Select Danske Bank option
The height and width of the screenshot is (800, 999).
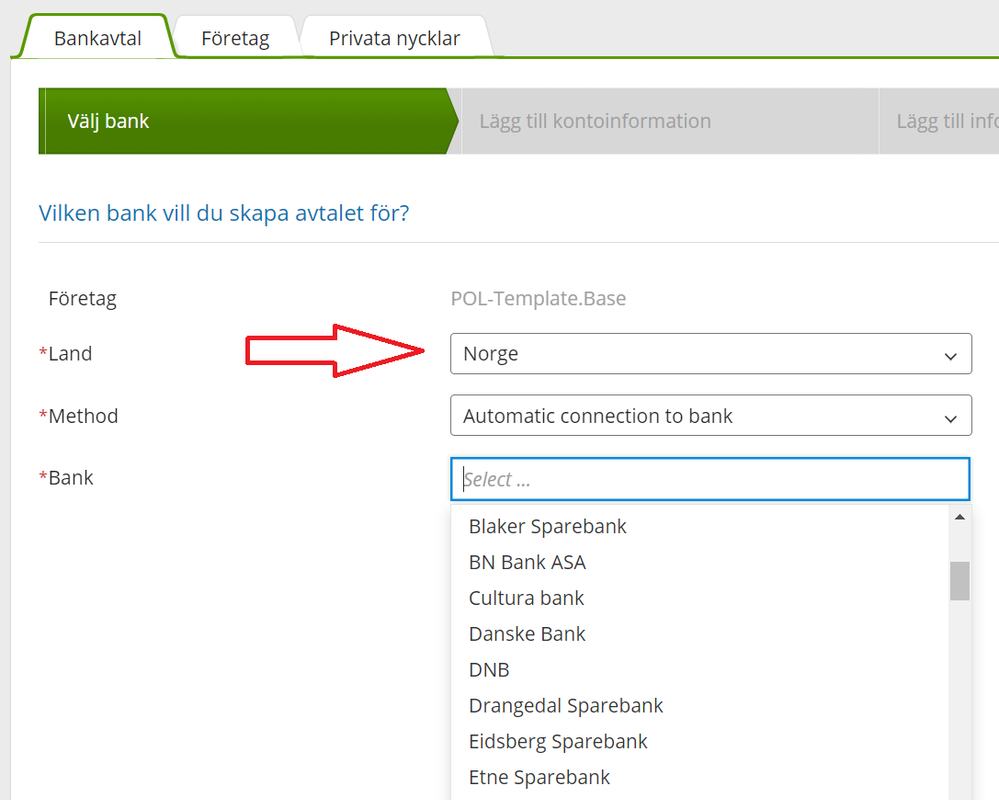click(527, 634)
